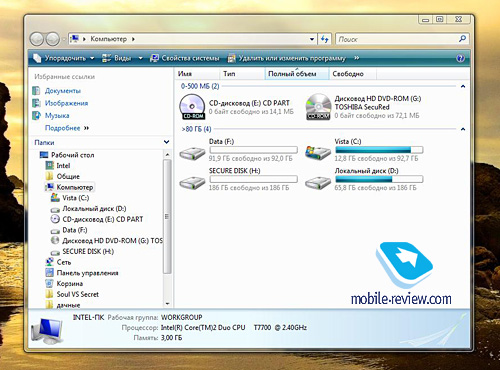
Task: Open the Музыка favorite link
Action: (x=57, y=116)
